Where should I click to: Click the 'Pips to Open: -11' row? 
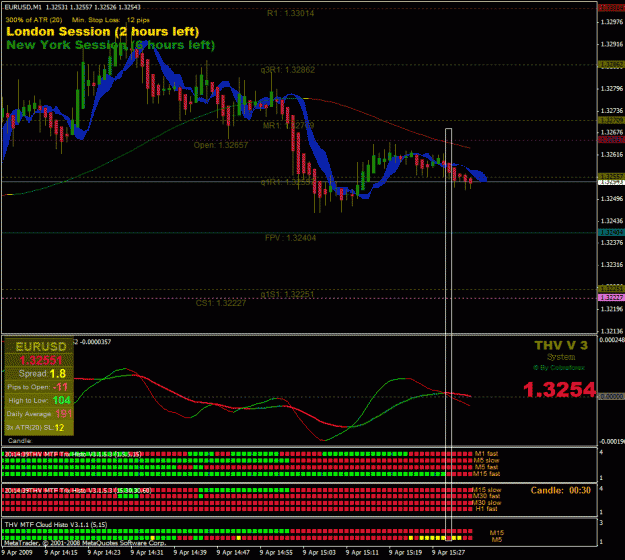click(39, 387)
